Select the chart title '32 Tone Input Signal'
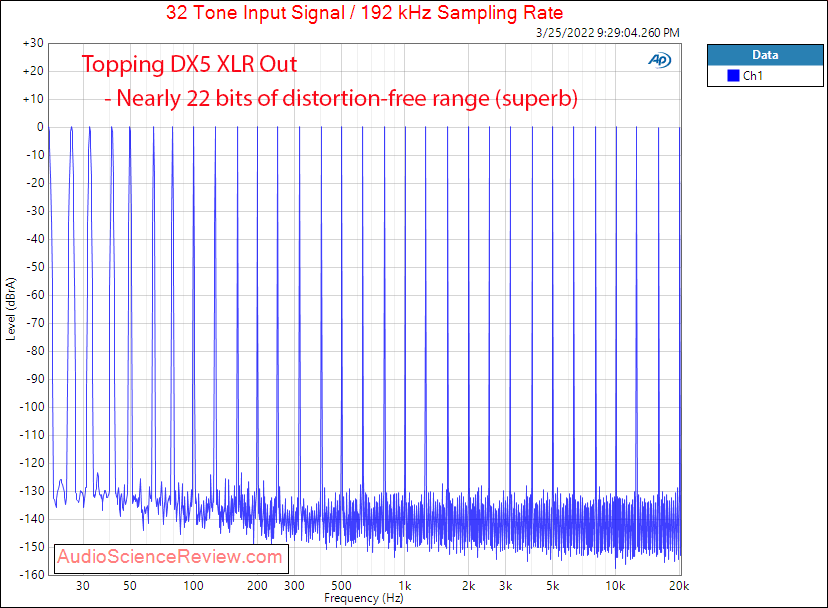 (255, 12)
